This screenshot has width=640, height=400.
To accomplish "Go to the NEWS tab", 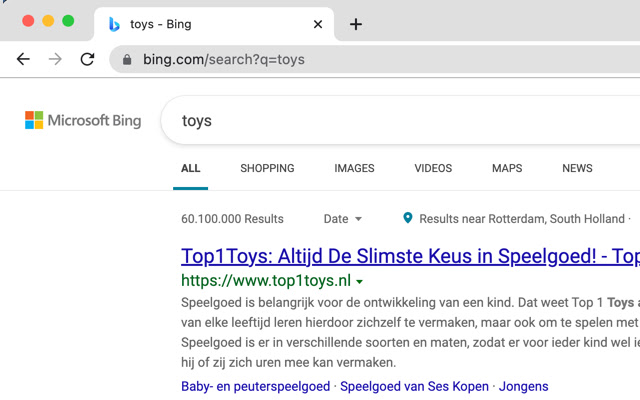I will (577, 168).
